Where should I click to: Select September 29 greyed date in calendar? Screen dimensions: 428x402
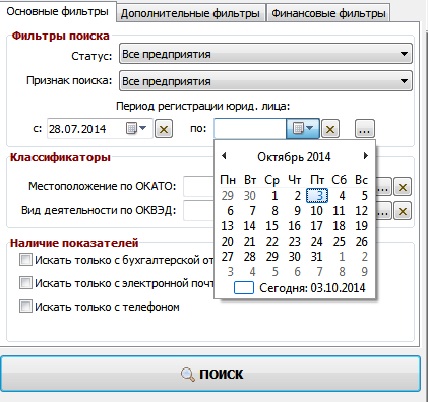[228, 196]
